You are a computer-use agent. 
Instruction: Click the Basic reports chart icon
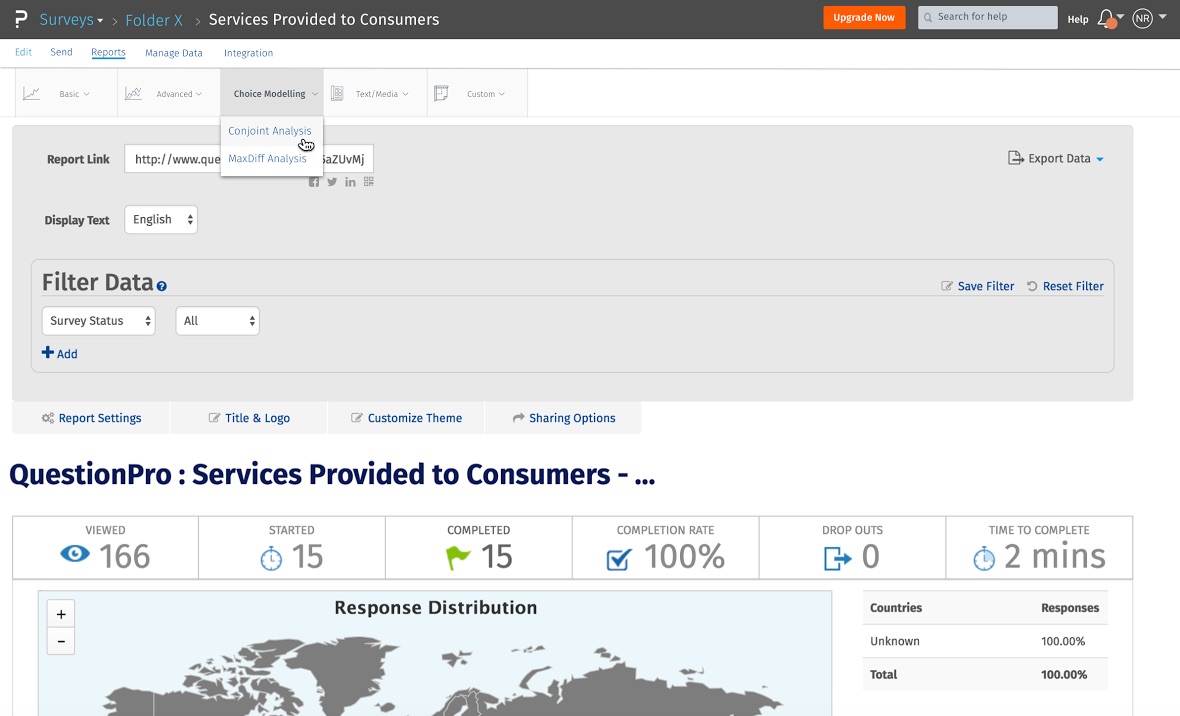(31, 93)
